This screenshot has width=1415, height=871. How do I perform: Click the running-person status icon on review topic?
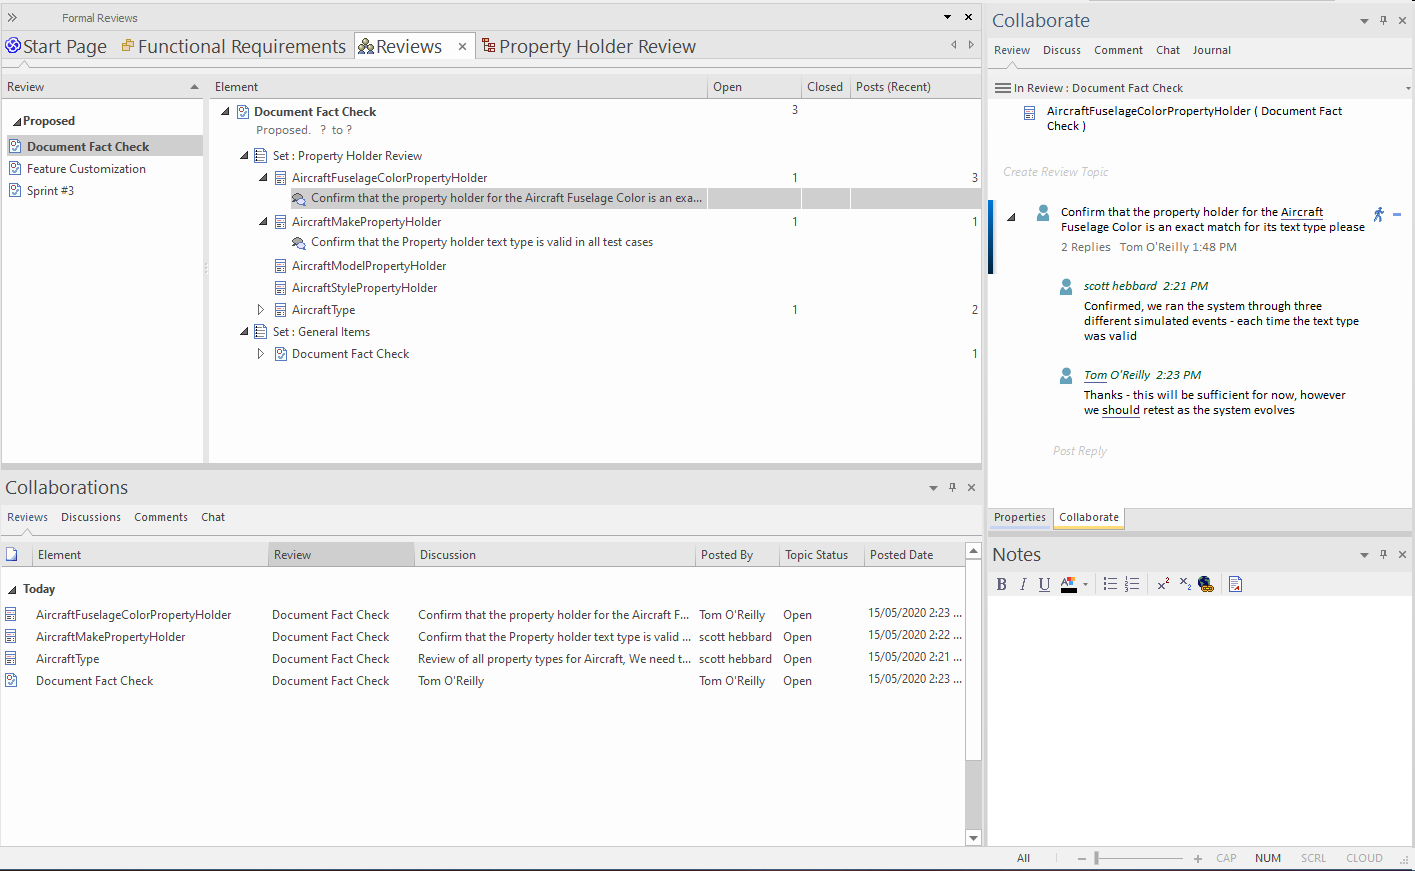point(1379,214)
